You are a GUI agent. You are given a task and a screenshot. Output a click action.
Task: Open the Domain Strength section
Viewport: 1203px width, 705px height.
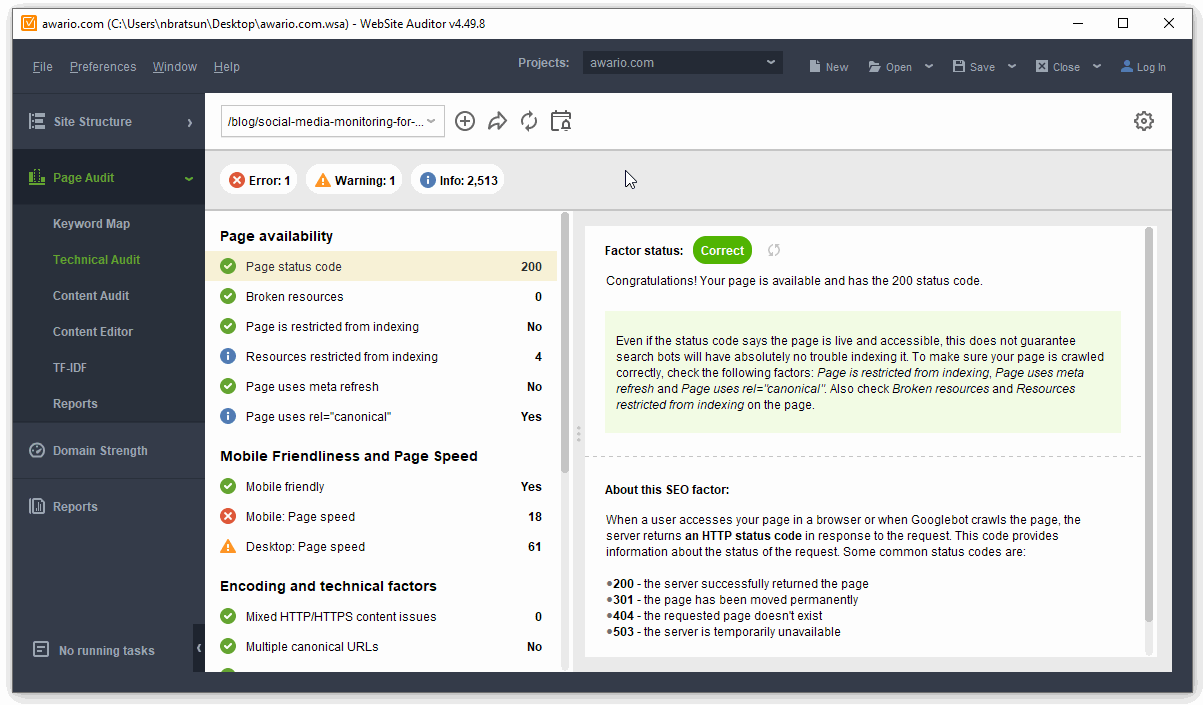109,450
